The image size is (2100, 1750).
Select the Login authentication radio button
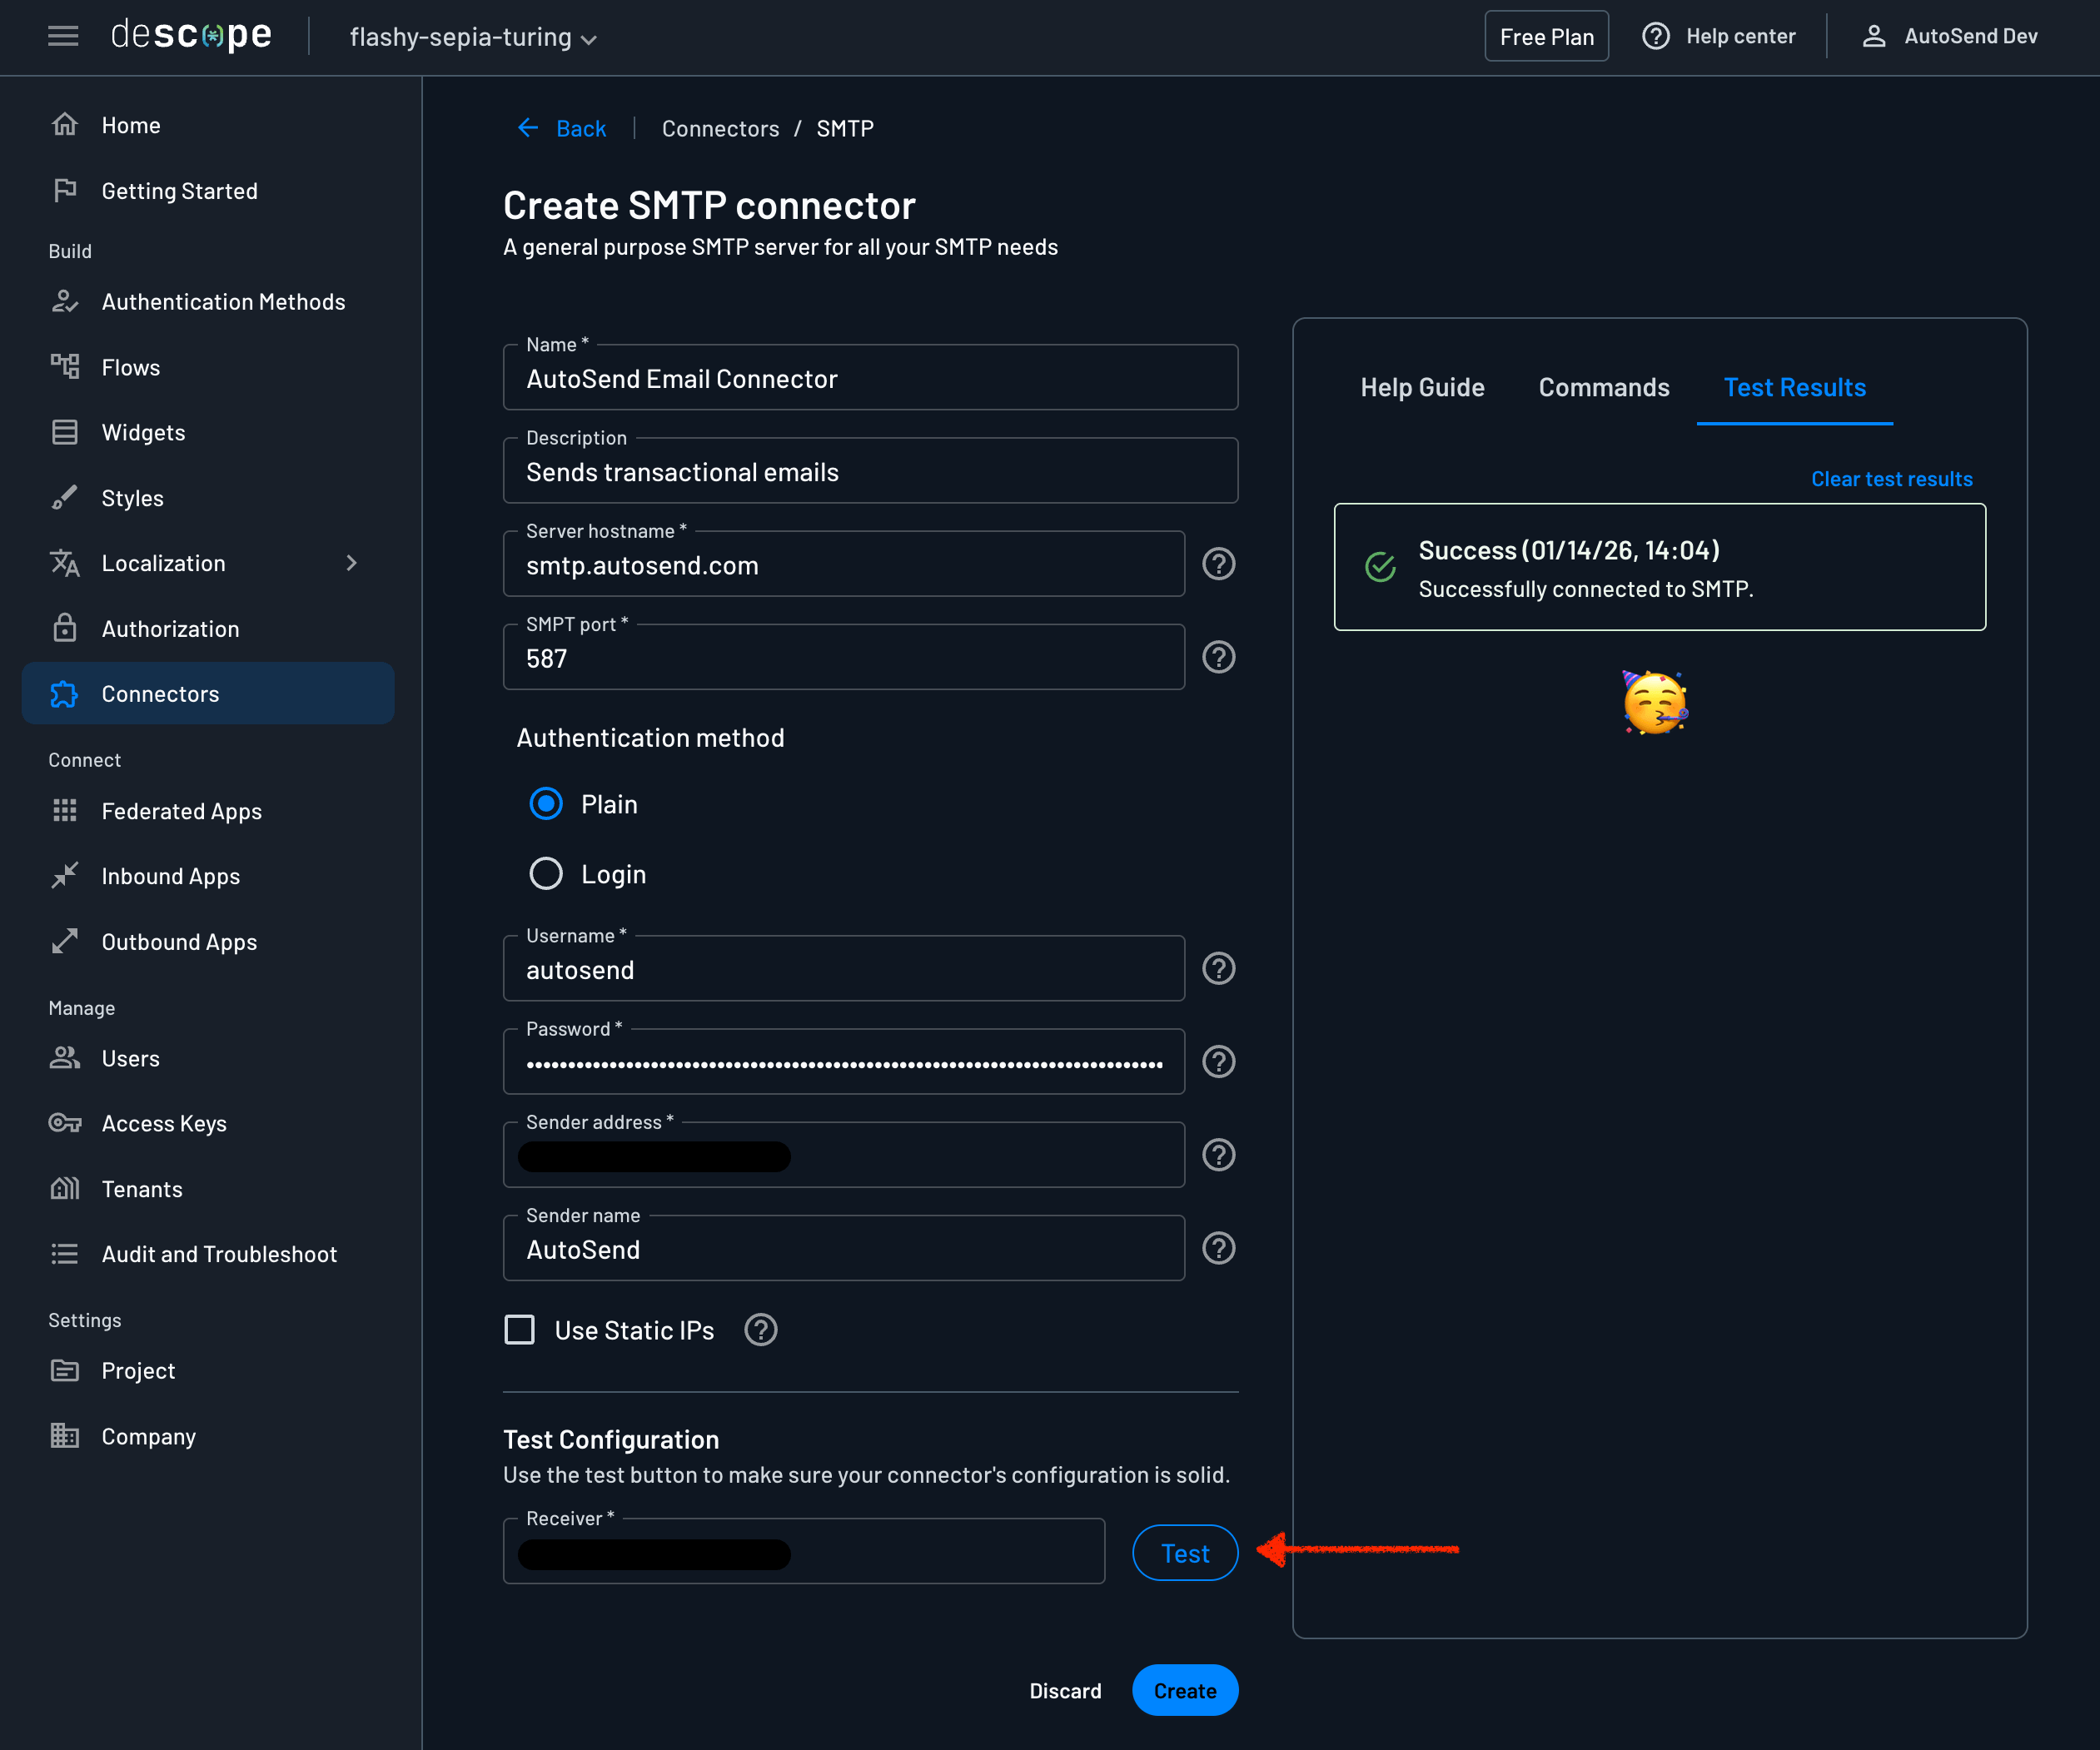(x=546, y=874)
